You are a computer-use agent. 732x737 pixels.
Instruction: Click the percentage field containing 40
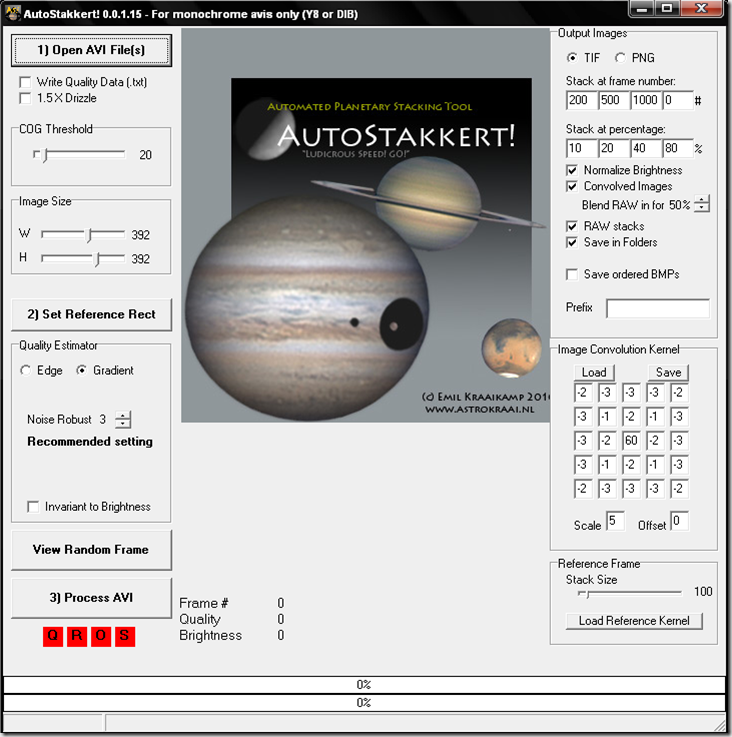point(645,148)
